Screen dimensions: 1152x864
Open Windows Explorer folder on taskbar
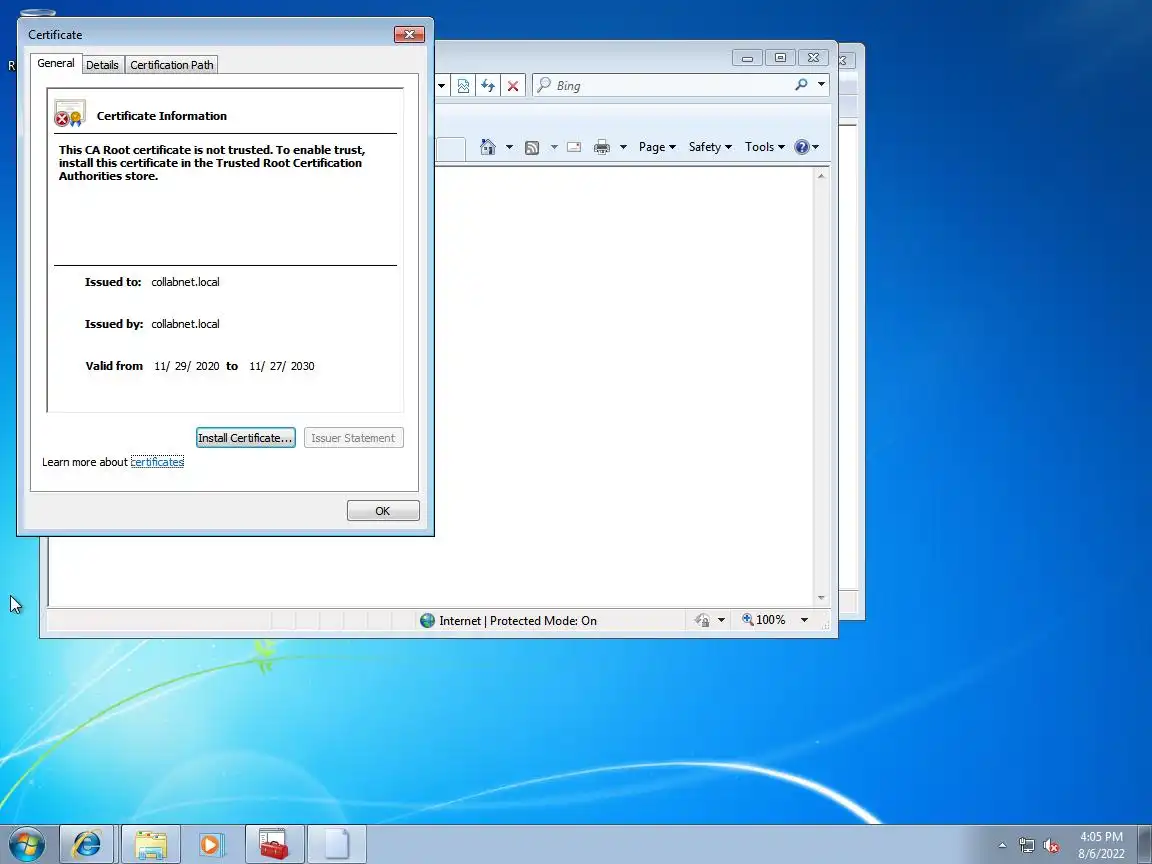(151, 844)
